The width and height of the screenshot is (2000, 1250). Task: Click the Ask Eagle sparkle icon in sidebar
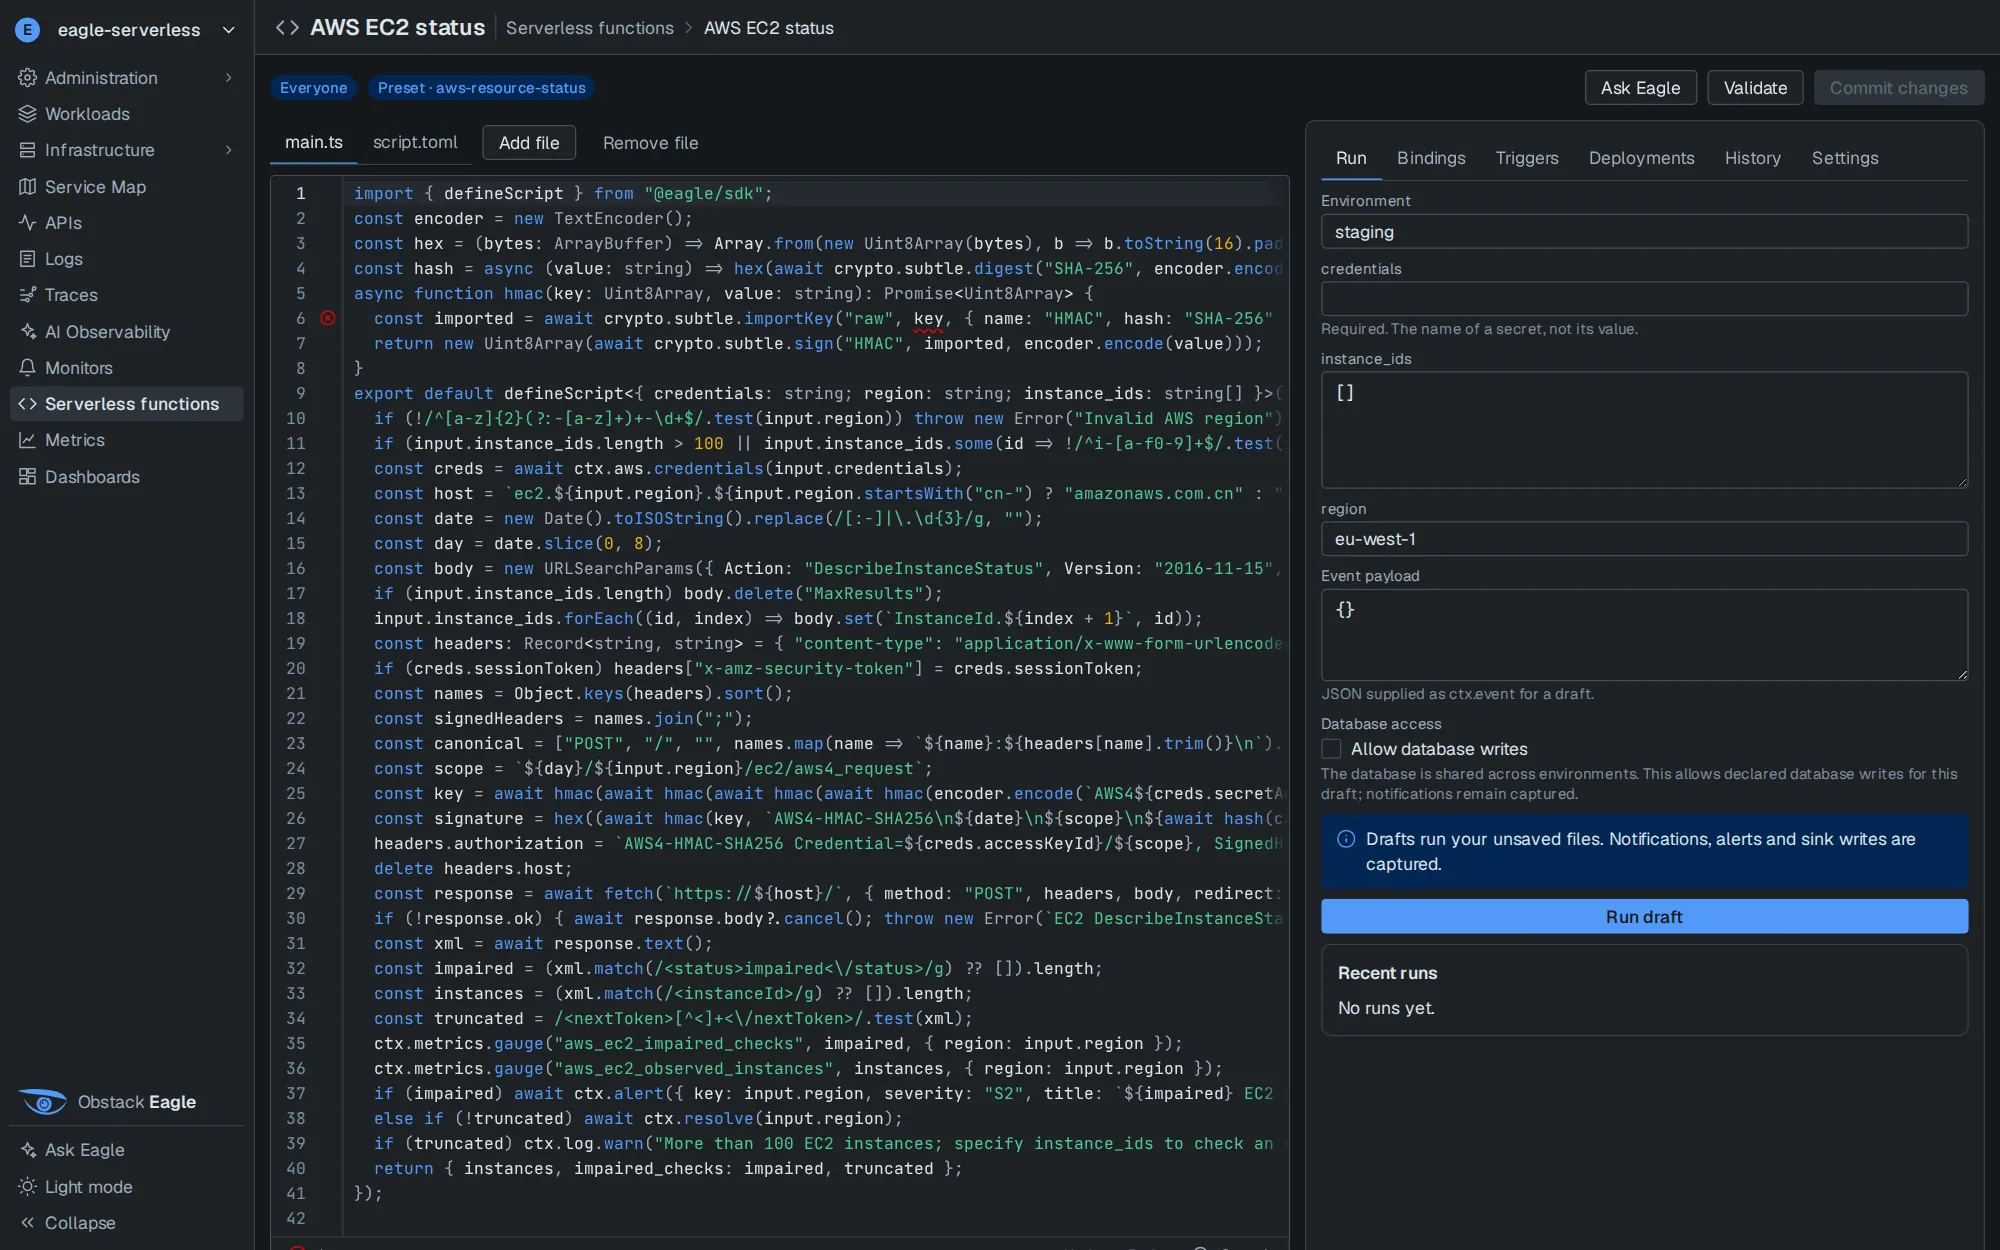[27, 1150]
